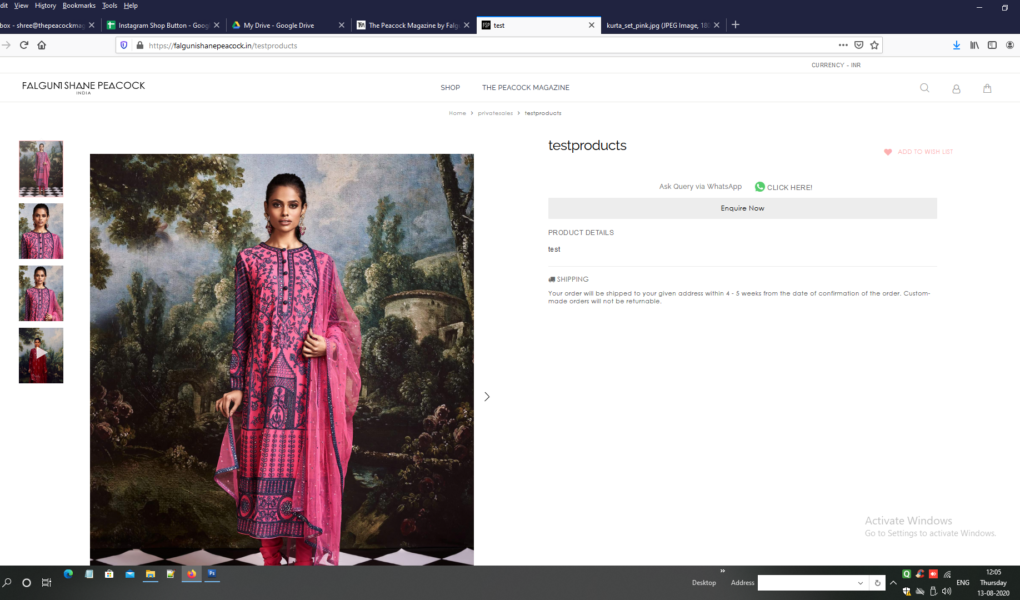
Task: Bookmark this page with the star icon
Action: point(874,45)
